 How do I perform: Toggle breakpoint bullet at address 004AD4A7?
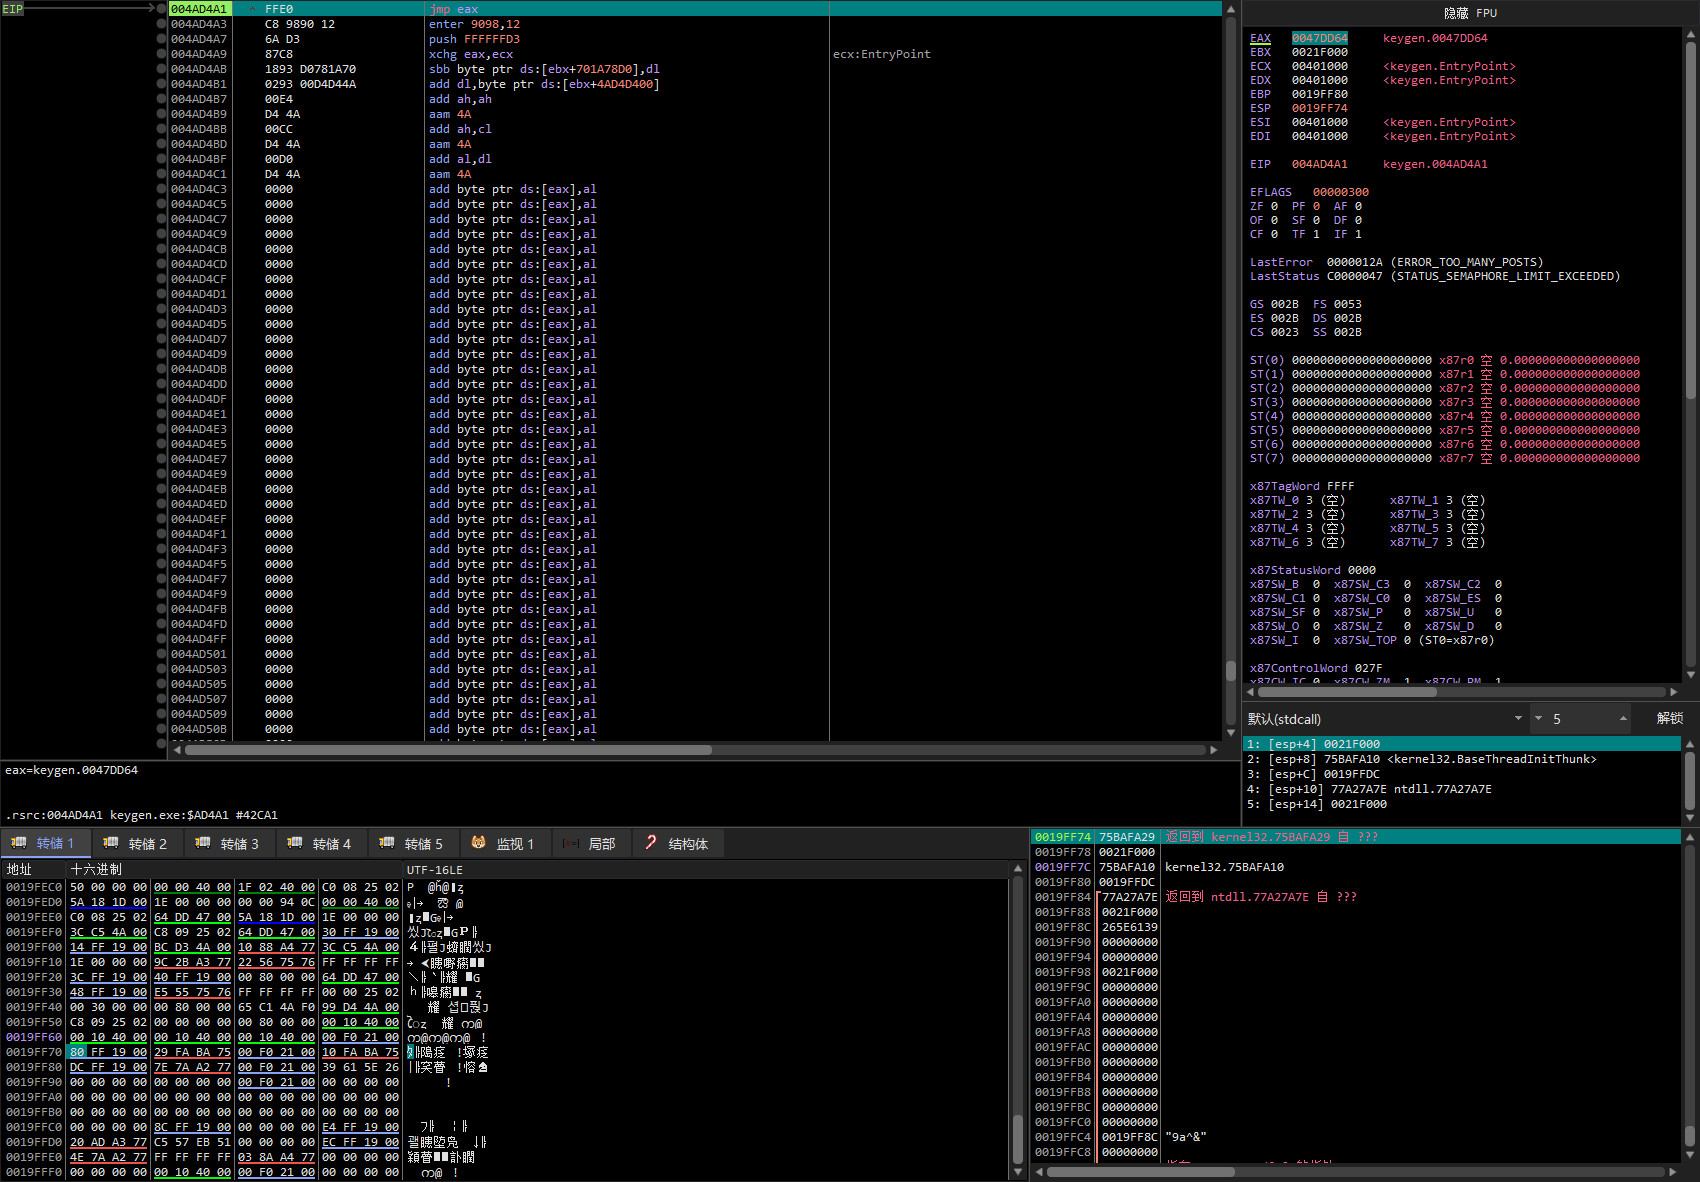[161, 39]
